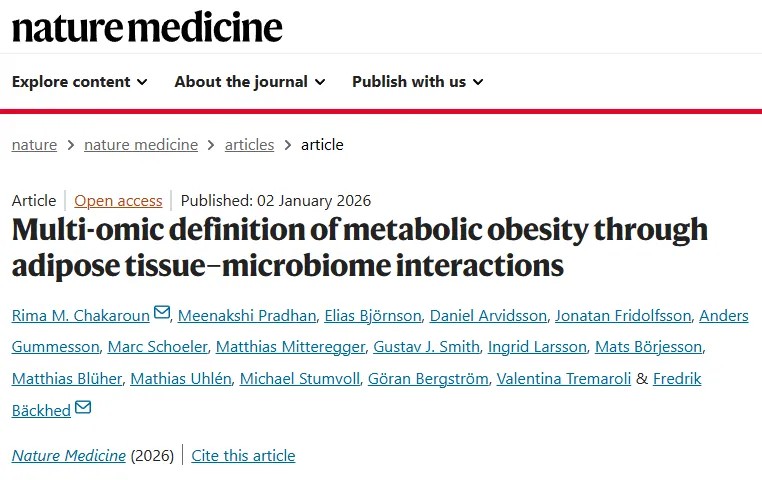Expand the Publish with us dropdown
Screen dimensions: 762x481
417,82
